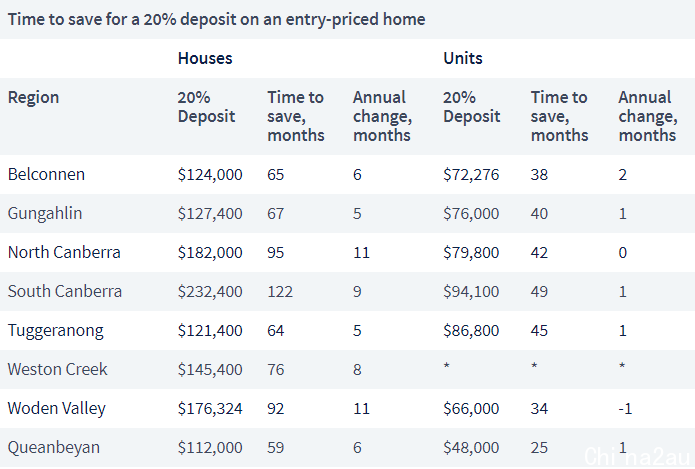The height and width of the screenshot is (469, 695).
Task: Click Woden Valley region name
Action: click(x=57, y=409)
